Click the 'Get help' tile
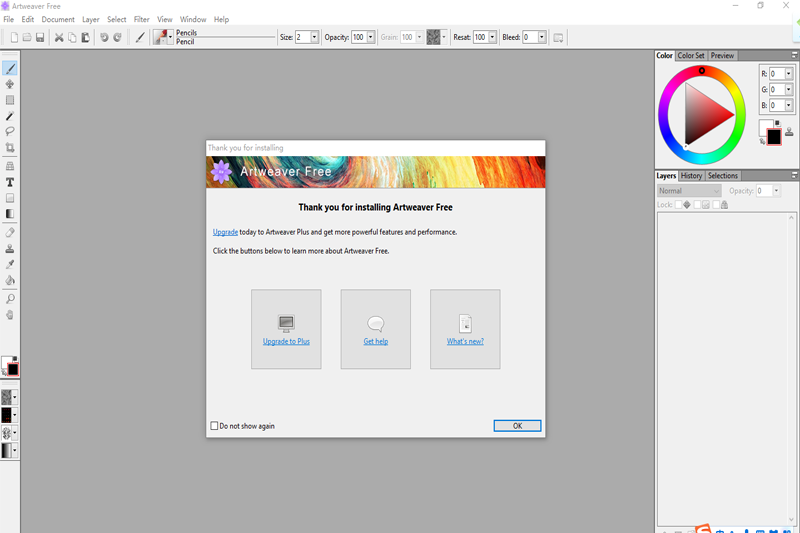 tap(376, 329)
